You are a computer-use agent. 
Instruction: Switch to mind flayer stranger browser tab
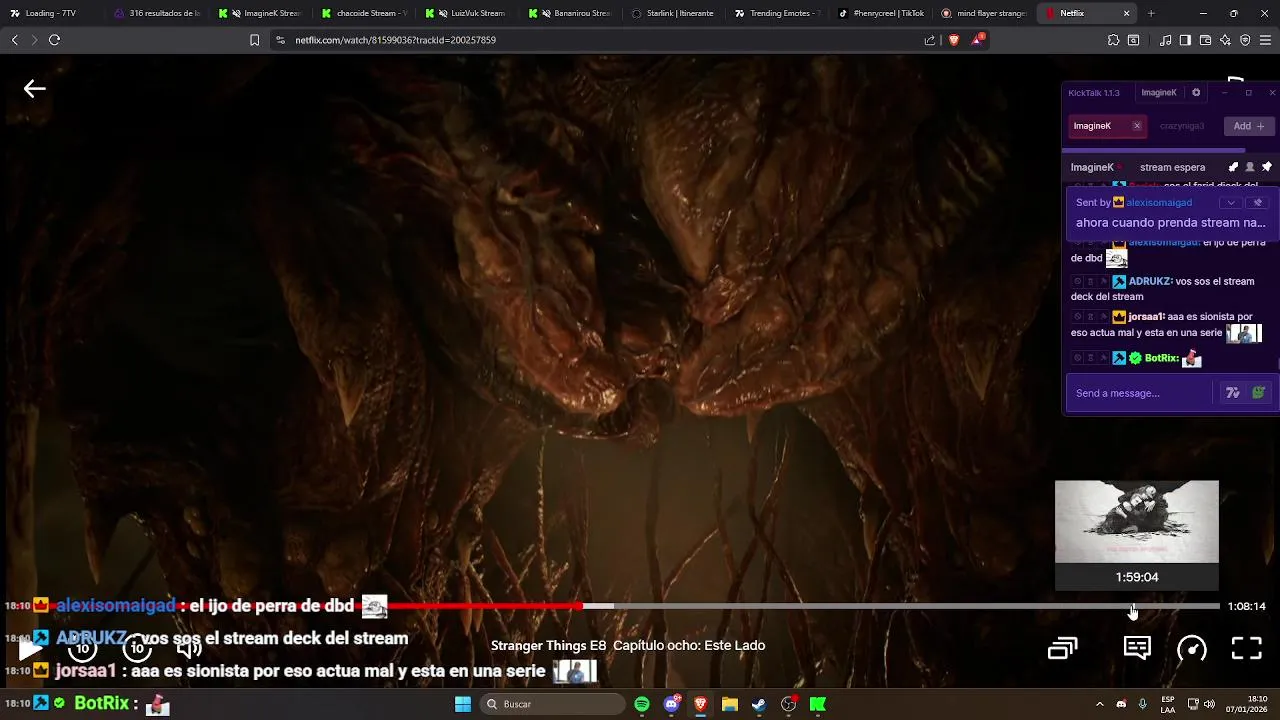(982, 13)
